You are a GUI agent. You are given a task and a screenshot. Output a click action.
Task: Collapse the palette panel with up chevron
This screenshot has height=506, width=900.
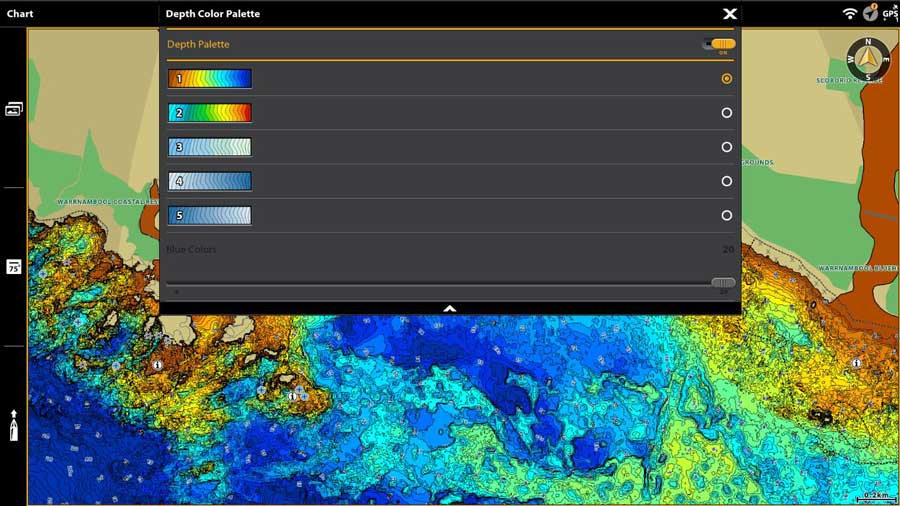point(450,308)
